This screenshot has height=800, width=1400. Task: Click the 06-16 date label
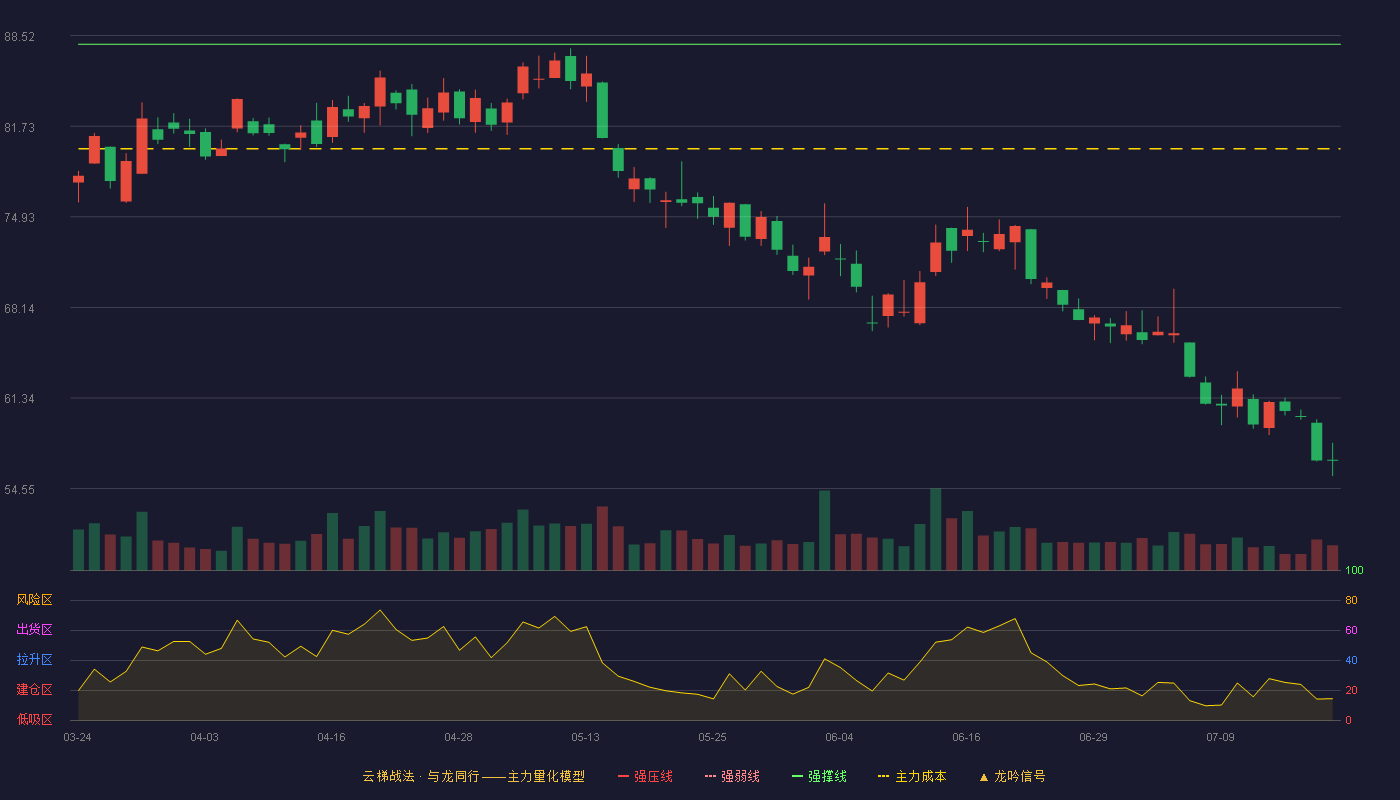coord(966,737)
